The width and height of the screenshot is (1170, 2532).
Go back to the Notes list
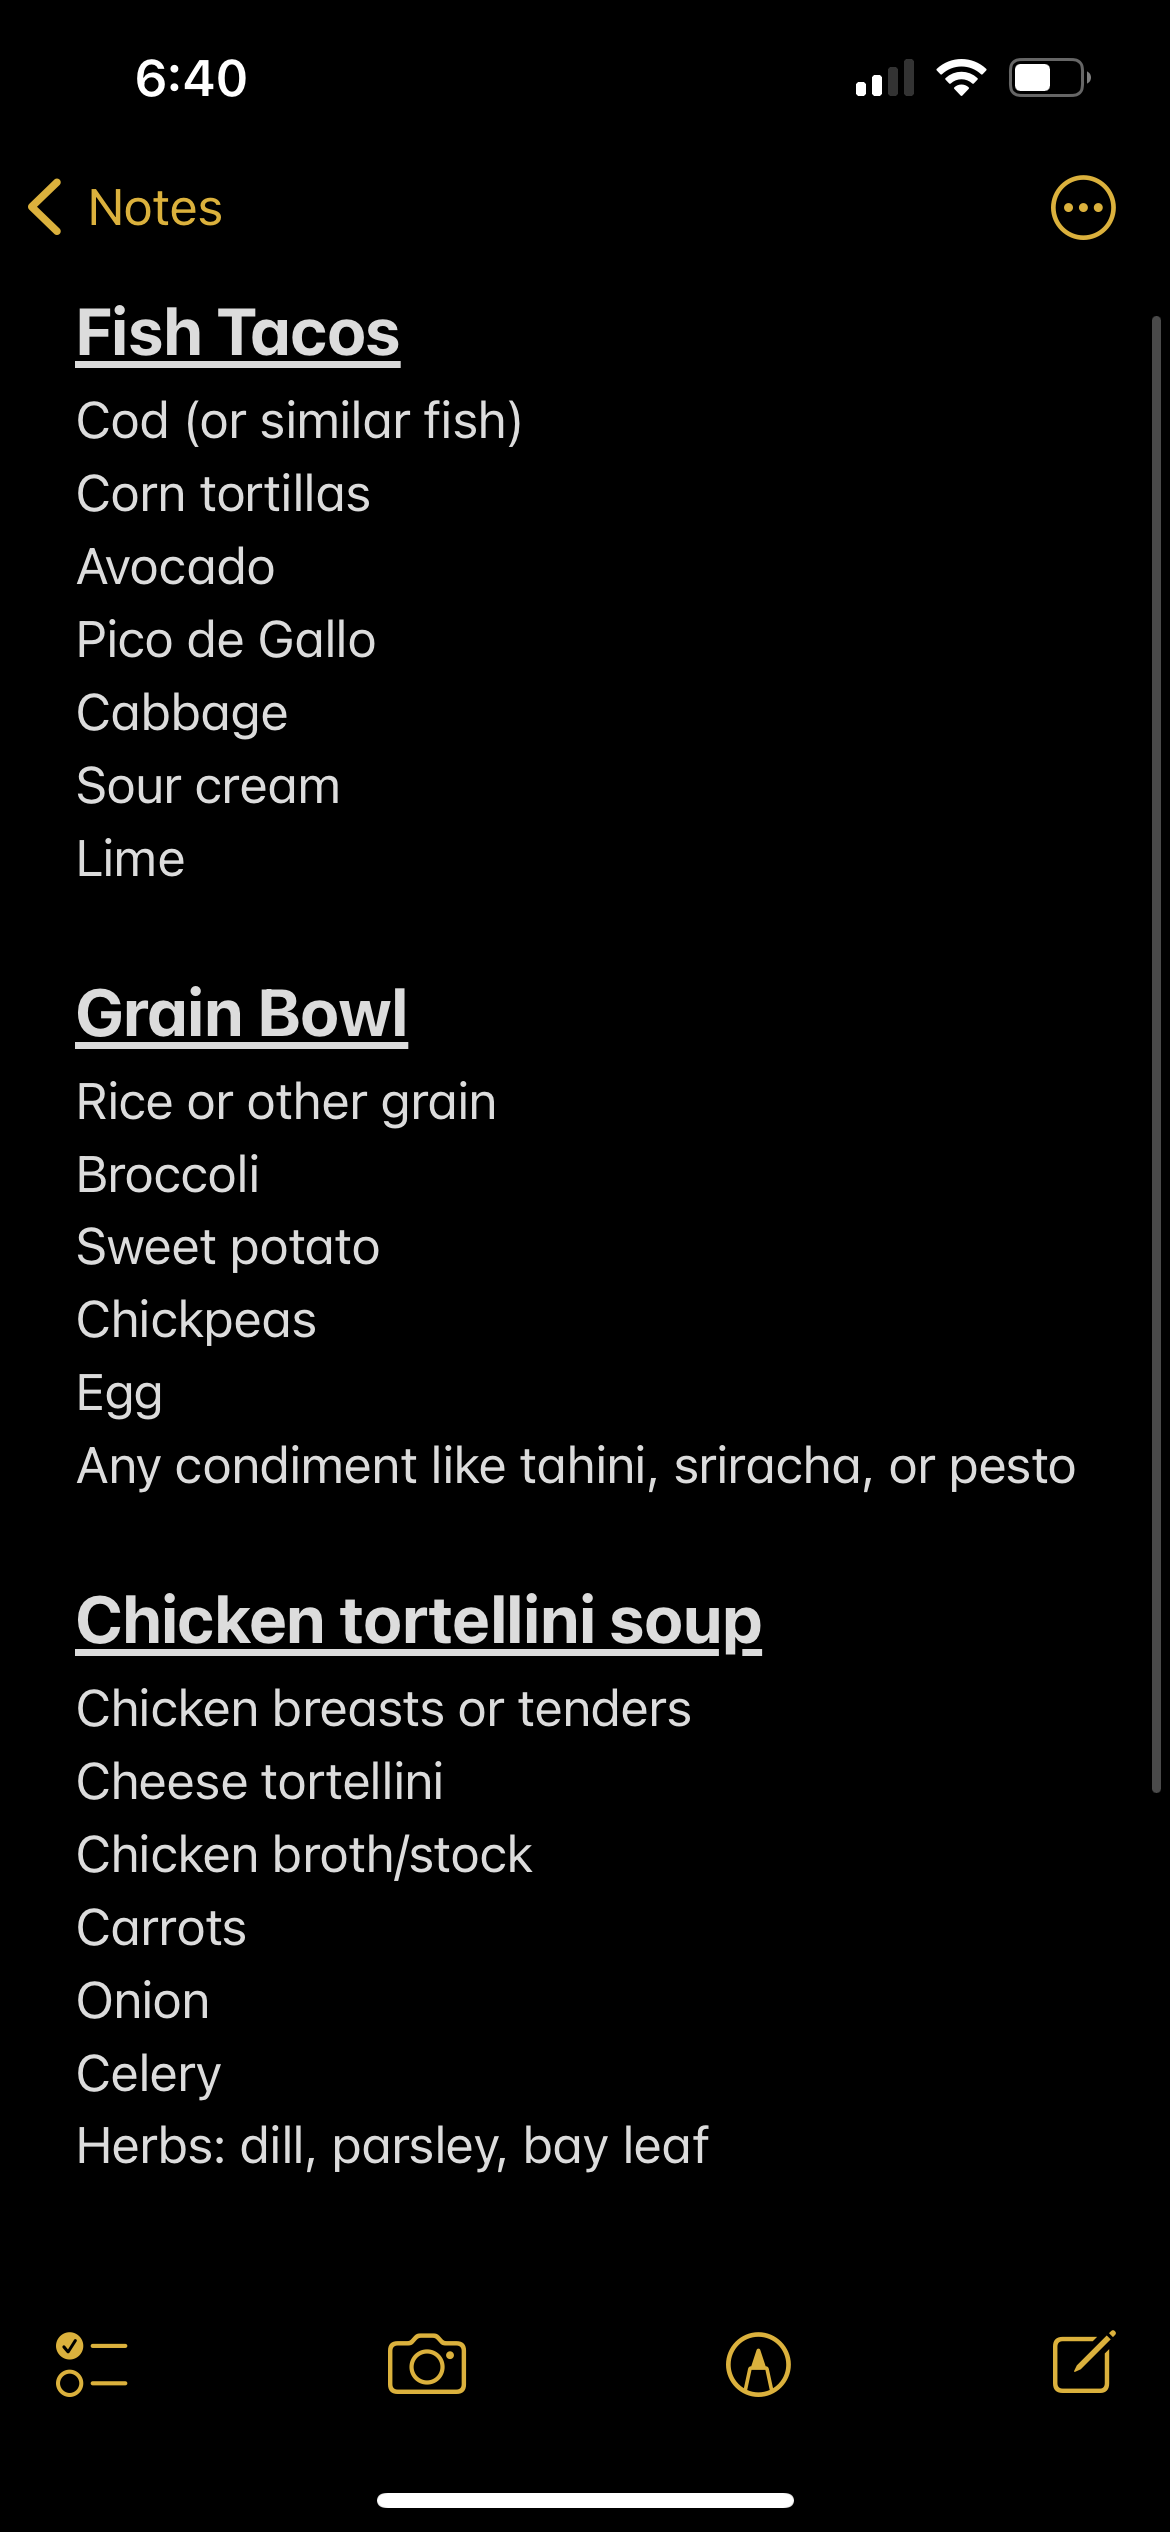[x=155, y=208]
